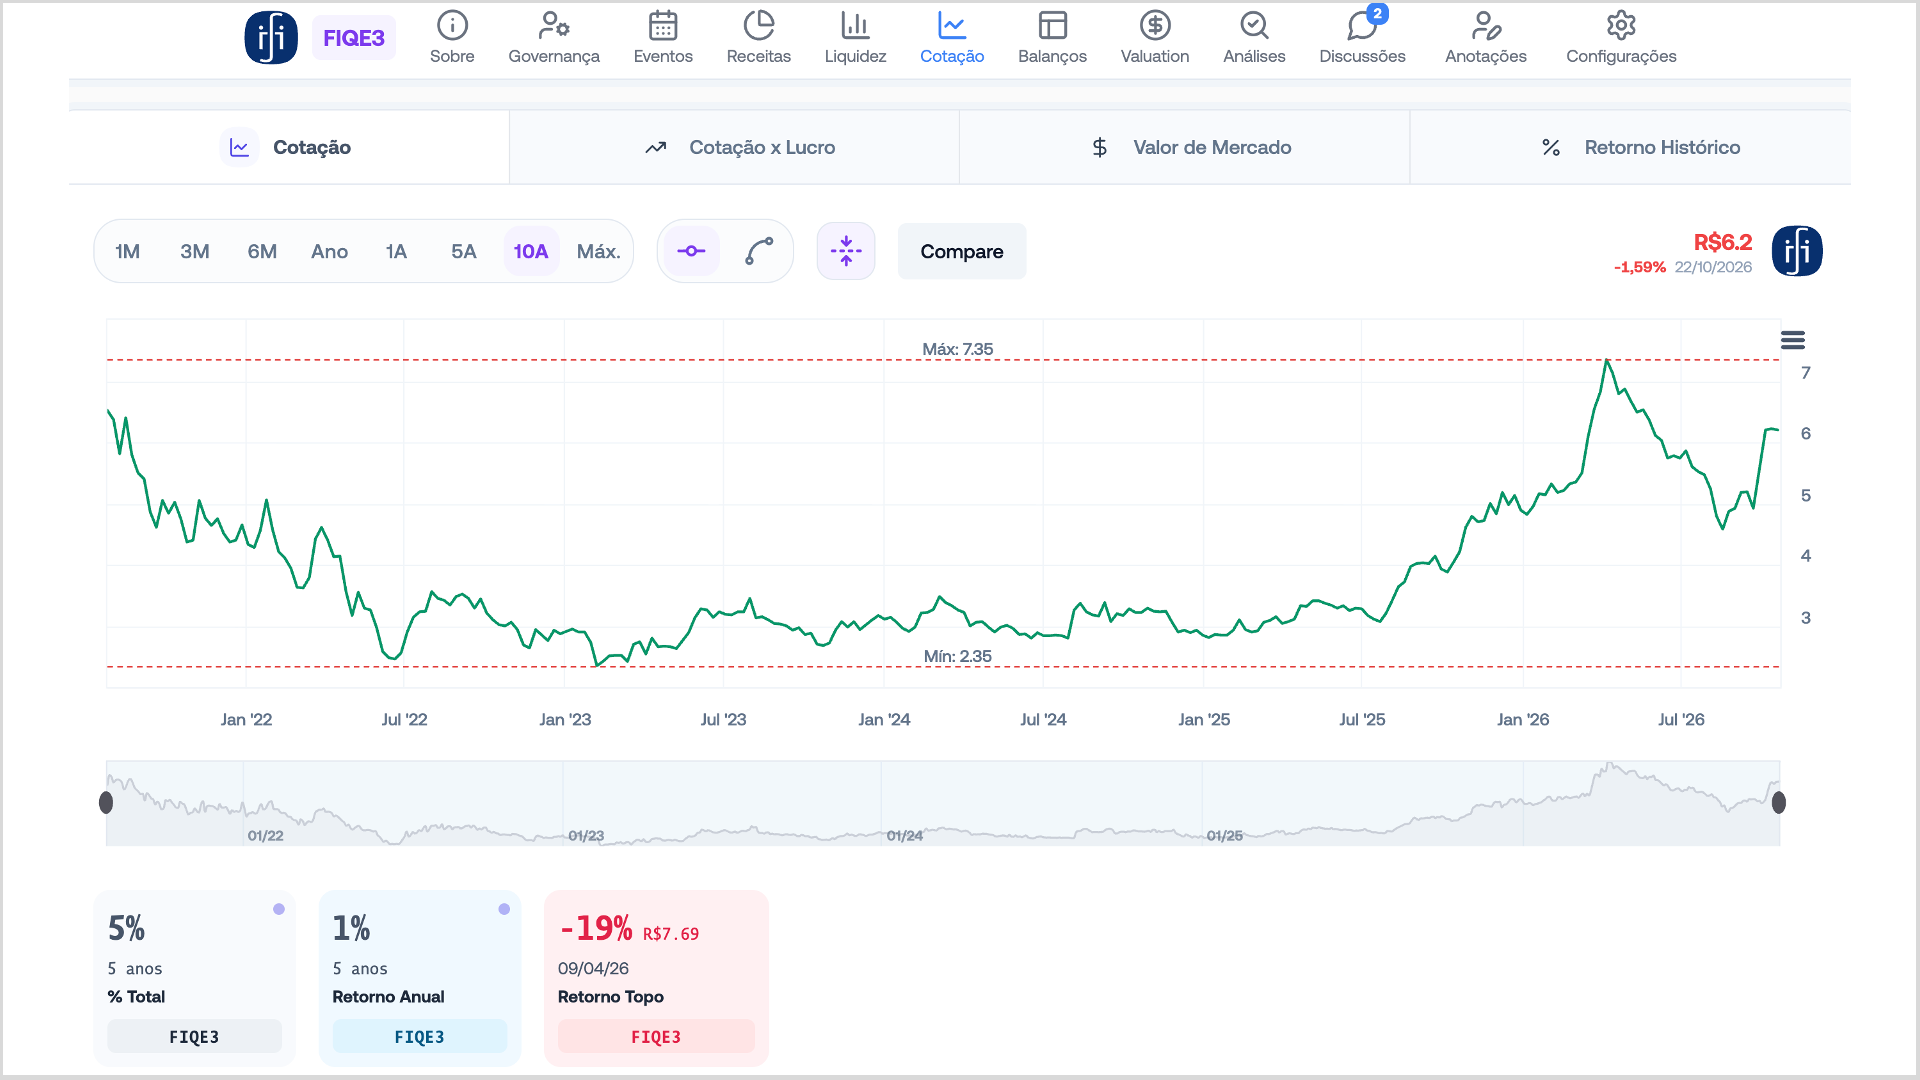
Task: Open the Balanços section
Action: pyautogui.click(x=1052, y=38)
